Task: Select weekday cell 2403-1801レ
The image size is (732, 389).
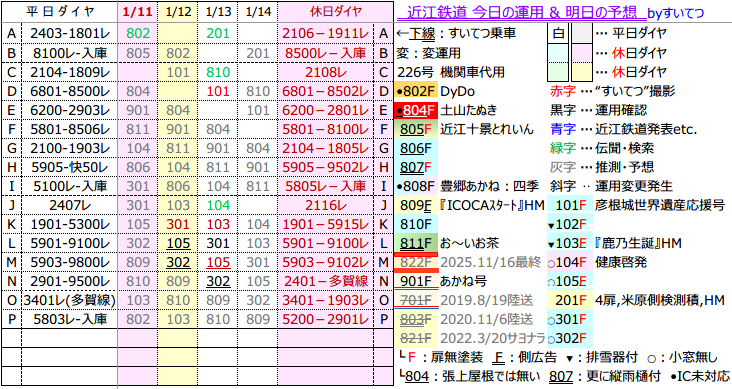Action: point(70,34)
